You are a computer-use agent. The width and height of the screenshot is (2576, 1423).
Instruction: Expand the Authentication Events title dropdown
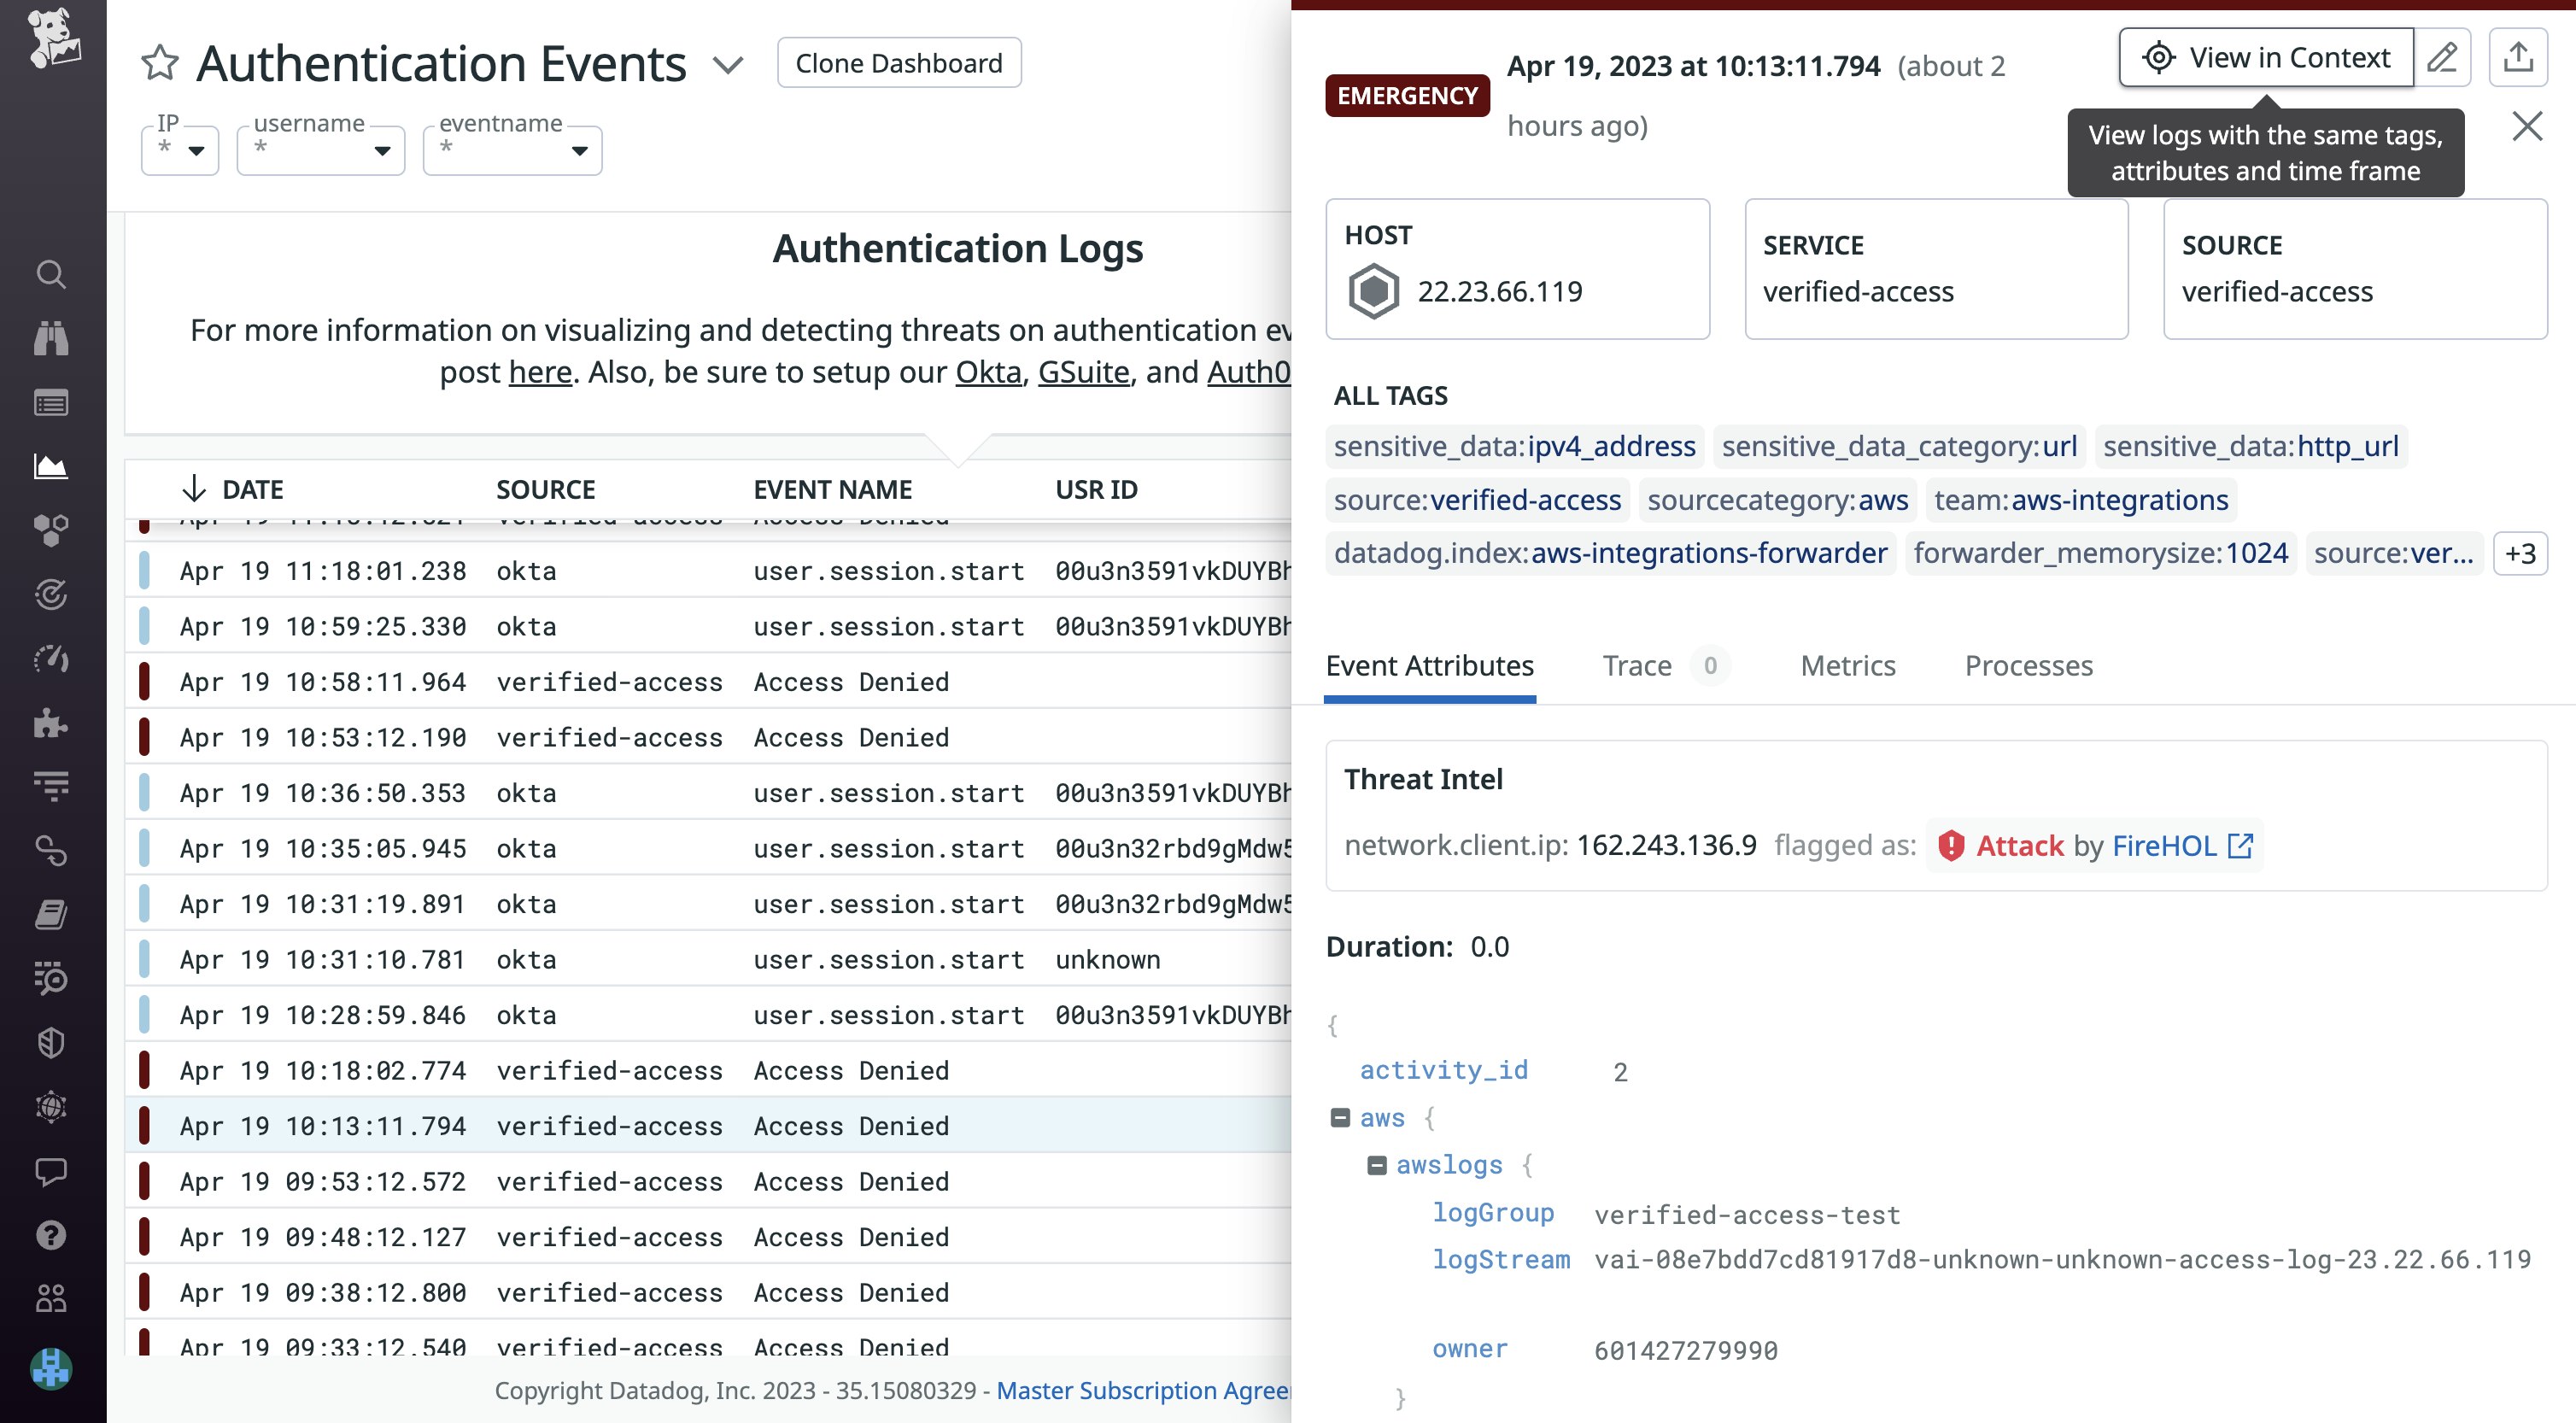729,64
